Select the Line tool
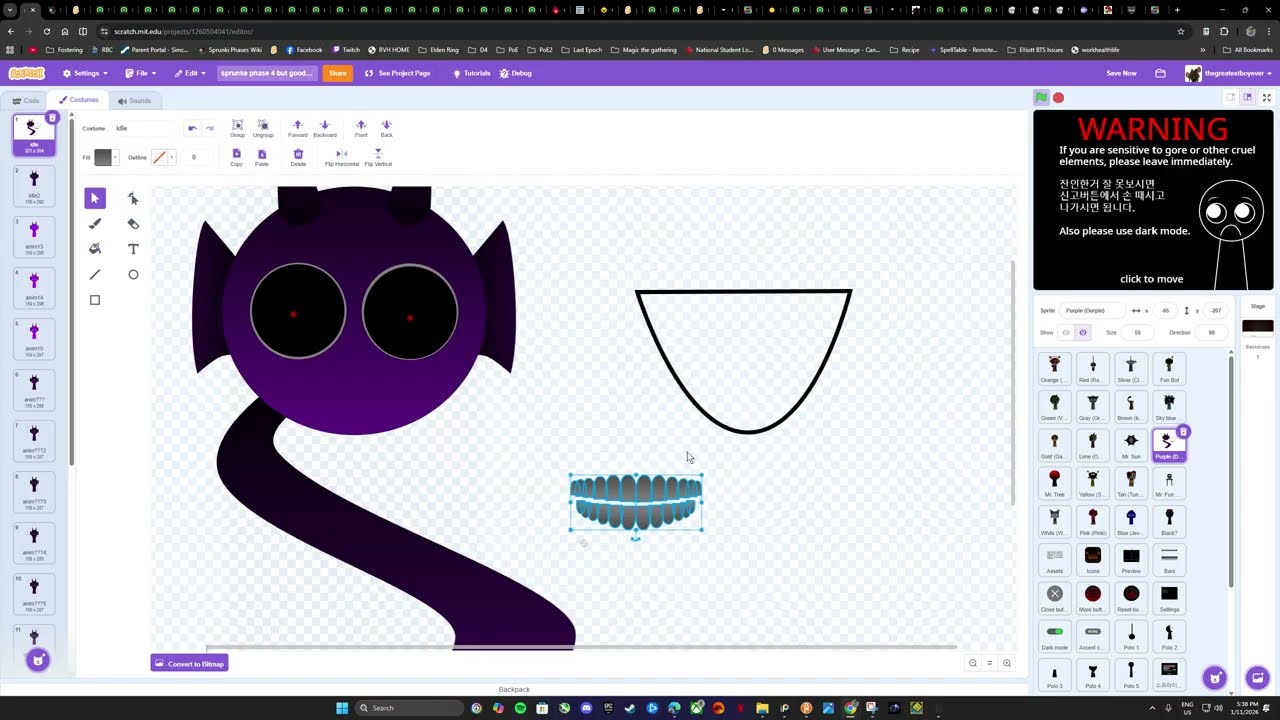The image size is (1280, 720). (95, 275)
